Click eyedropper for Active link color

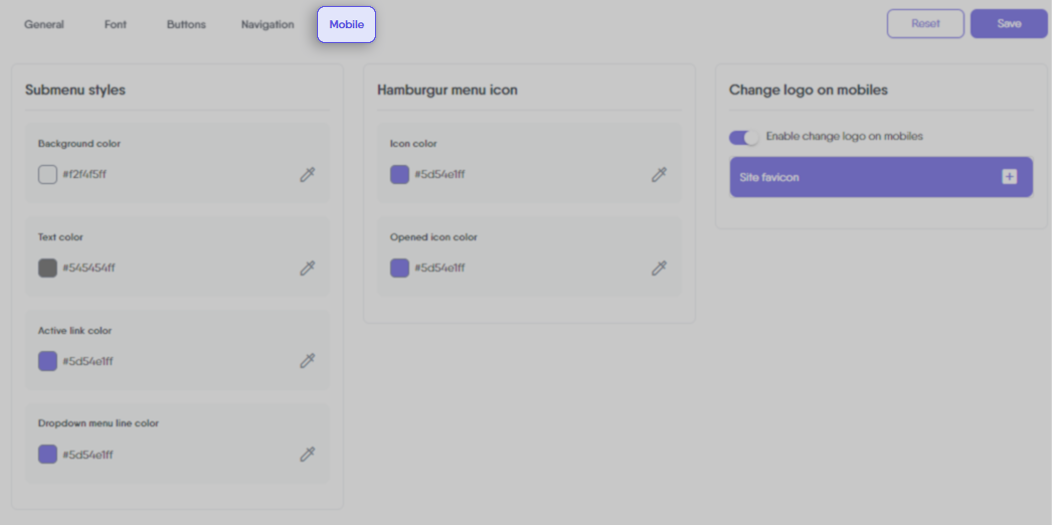point(308,361)
